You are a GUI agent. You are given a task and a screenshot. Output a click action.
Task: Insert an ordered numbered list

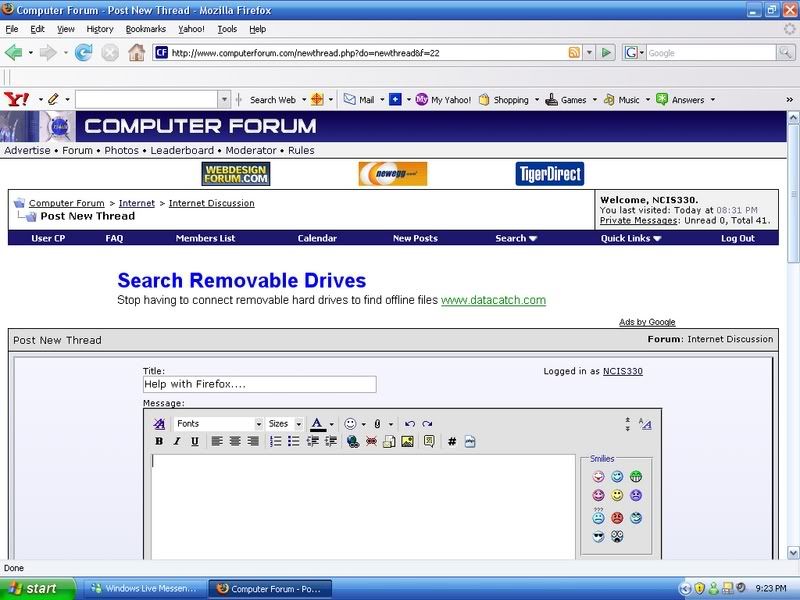tap(276, 441)
